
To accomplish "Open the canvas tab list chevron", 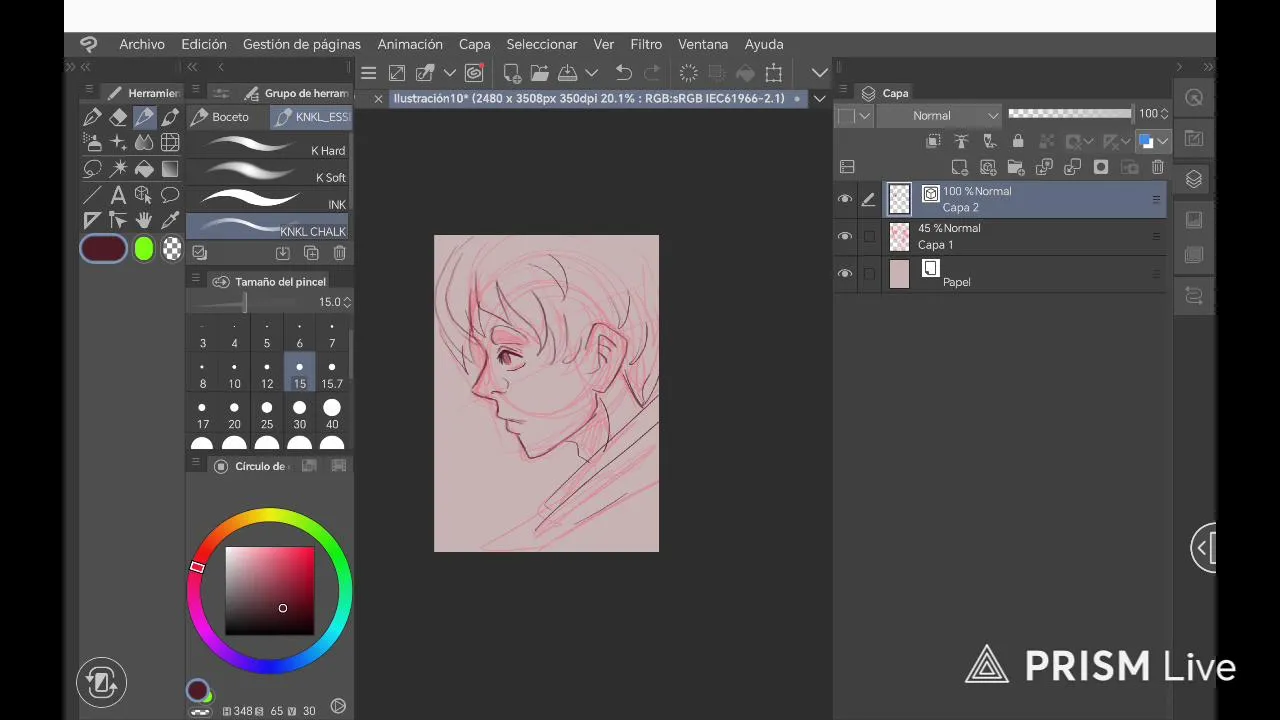I will click(820, 98).
